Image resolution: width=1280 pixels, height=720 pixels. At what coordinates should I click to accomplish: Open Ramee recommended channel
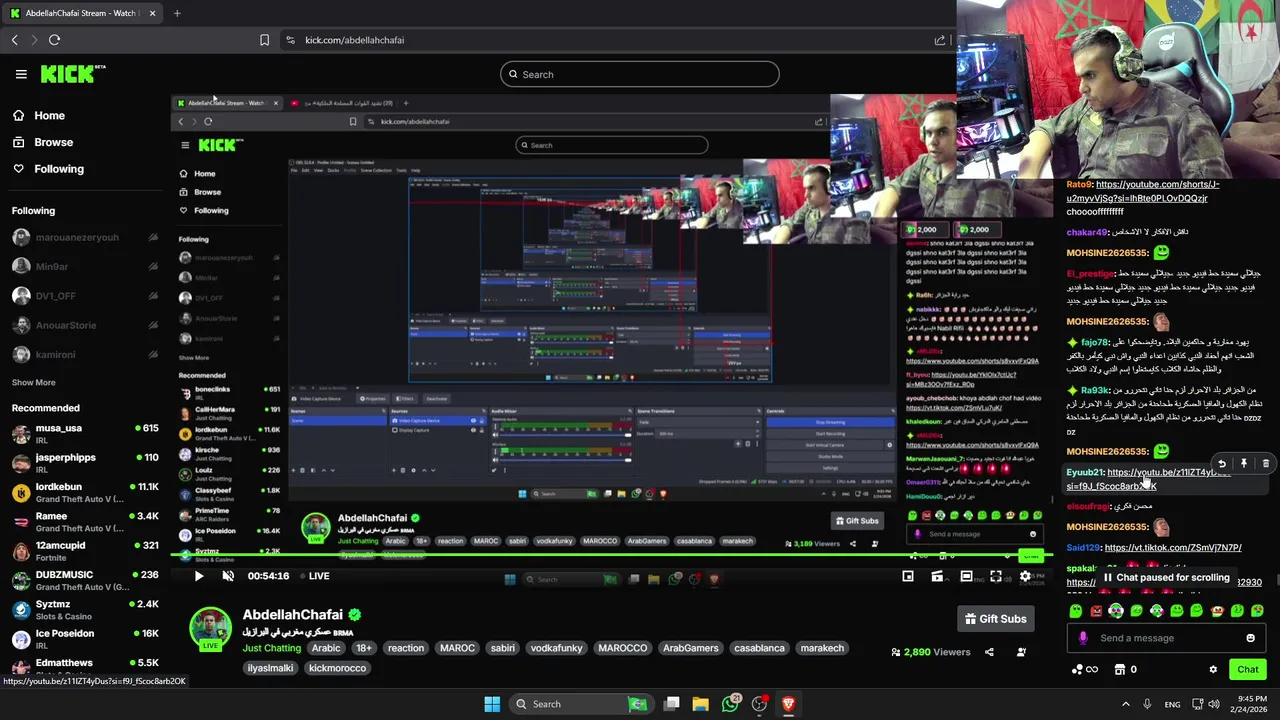tap(85, 522)
